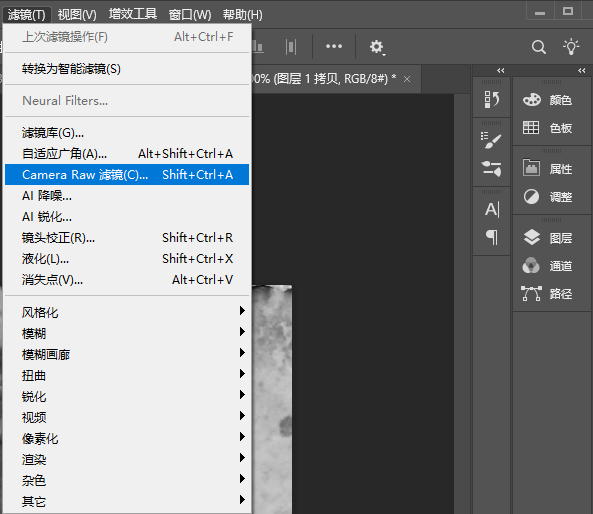Viewport: 593px width, 514px height.
Task: Open the 调整 adjustments panel
Action: coord(548,197)
